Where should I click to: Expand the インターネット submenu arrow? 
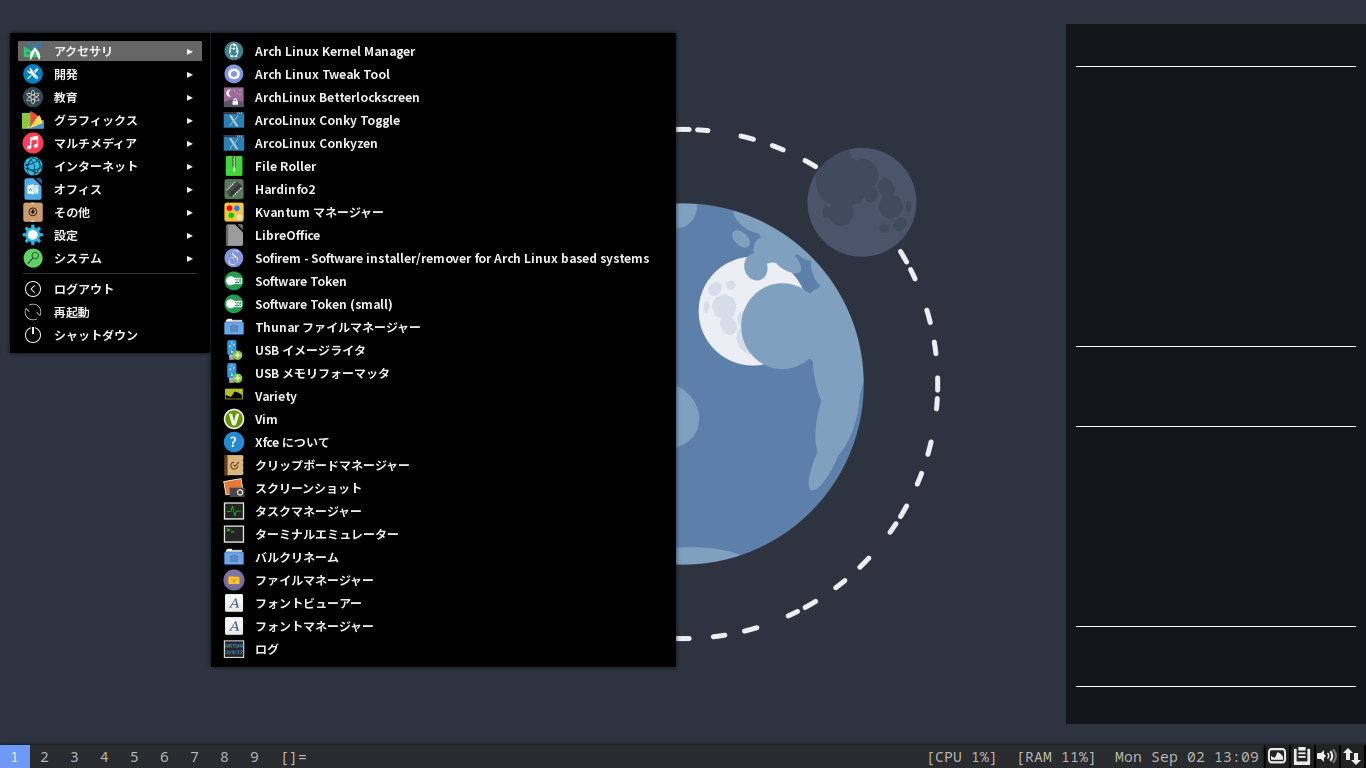[189, 166]
